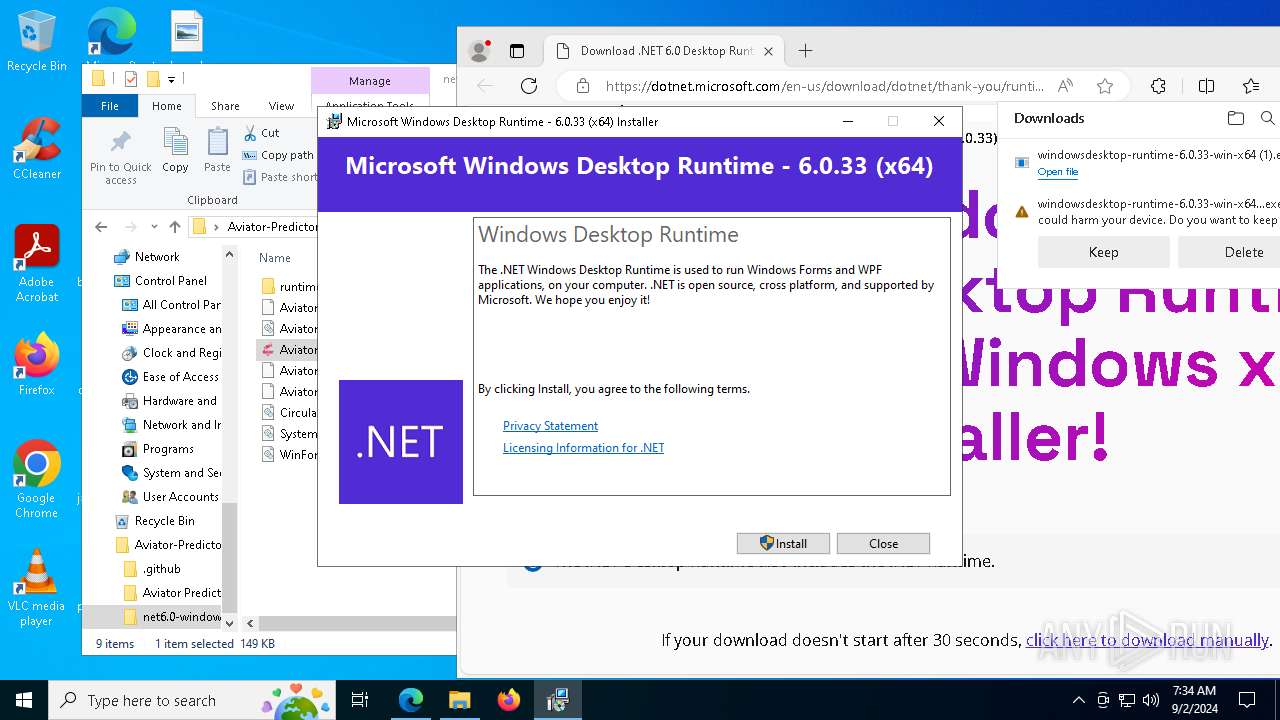The width and height of the screenshot is (1280, 720).
Task: Open VLC media player desktop shortcut
Action: tap(37, 587)
